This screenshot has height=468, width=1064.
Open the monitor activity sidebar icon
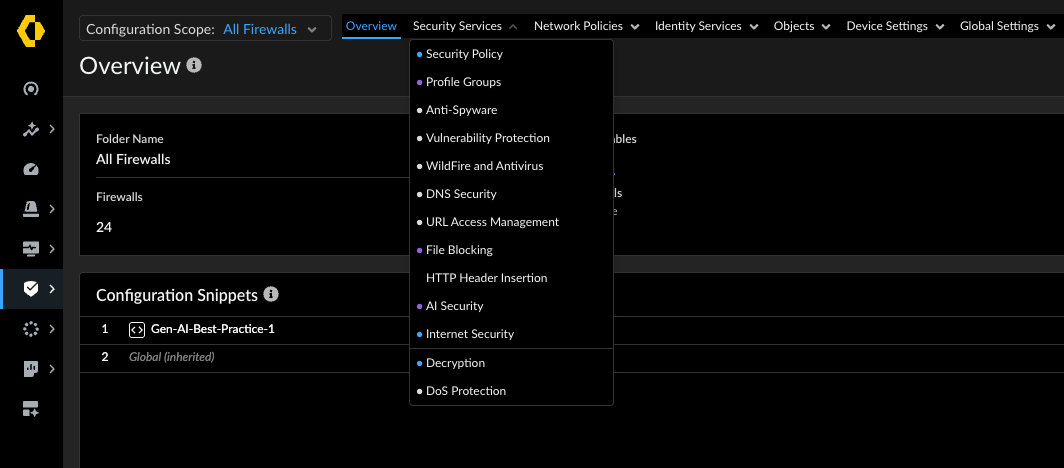[31, 249]
